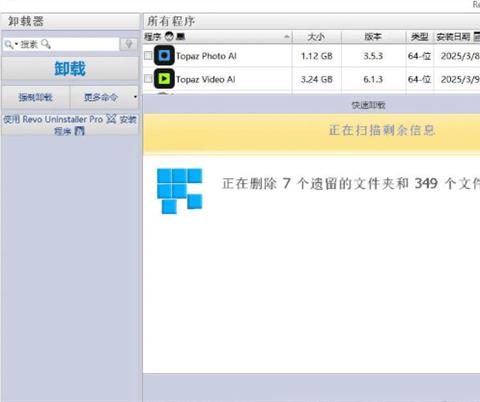Image resolution: width=480 pixels, height=402 pixels.
Task: Click the lightbulb button beside search box
Action: [x=128, y=44]
